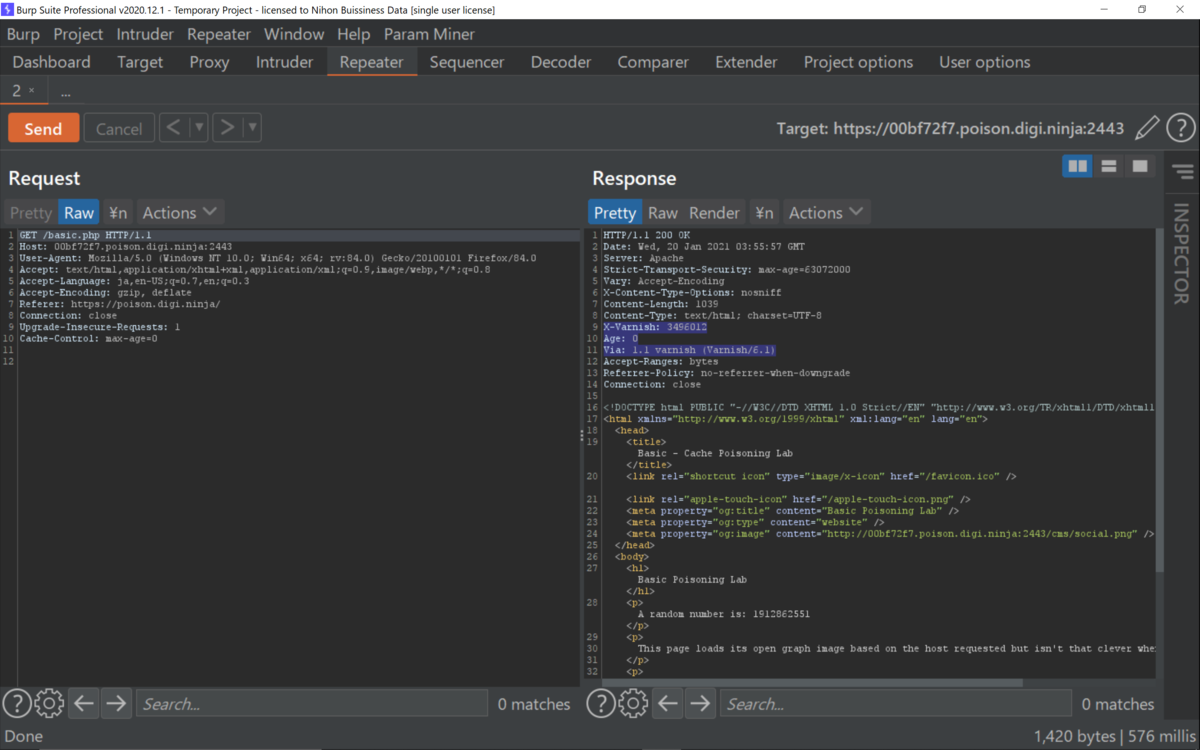Viewport: 1200px width, 750px height.
Task: Click the Request search field
Action: [311, 704]
